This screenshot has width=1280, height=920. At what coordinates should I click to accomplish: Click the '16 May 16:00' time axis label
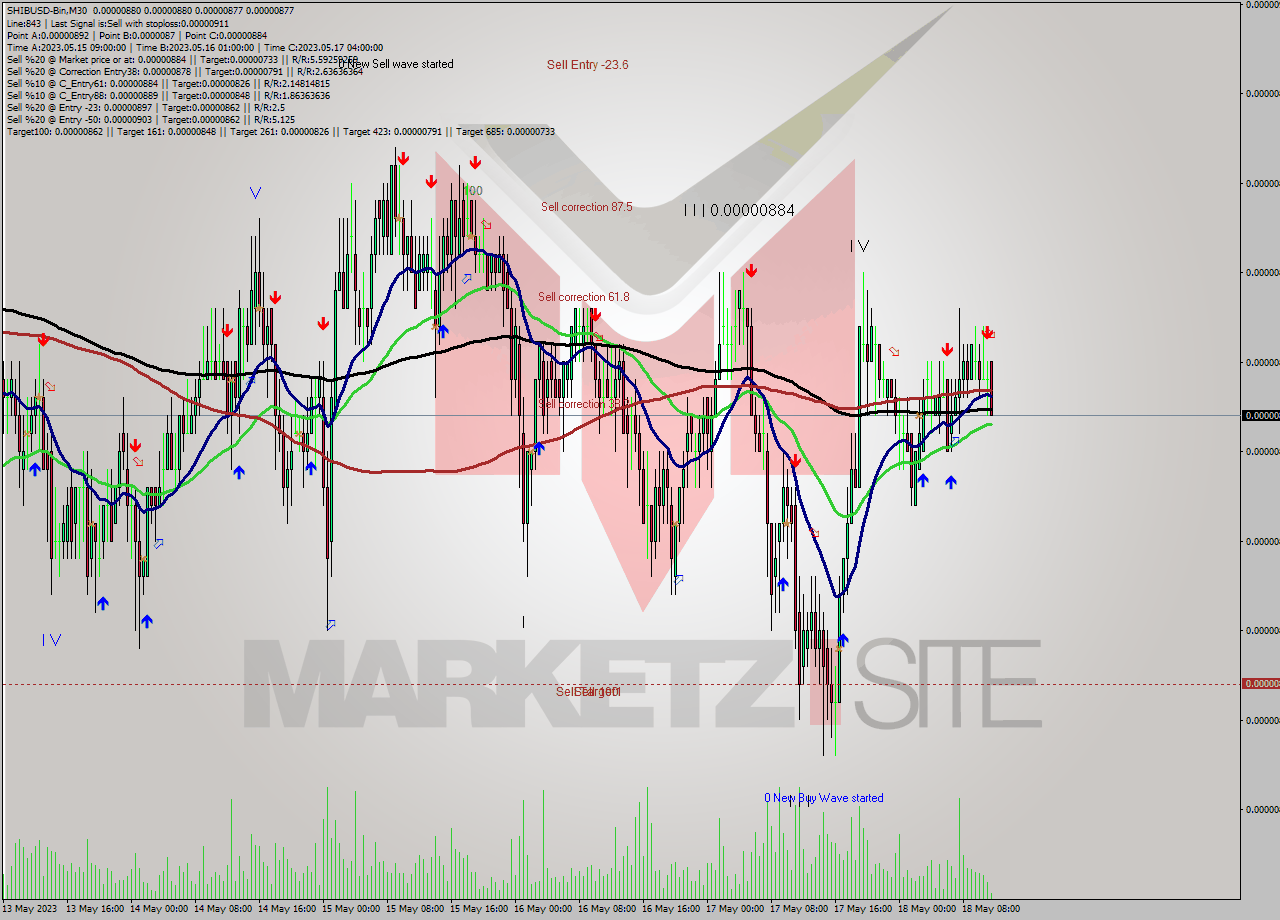tap(670, 909)
